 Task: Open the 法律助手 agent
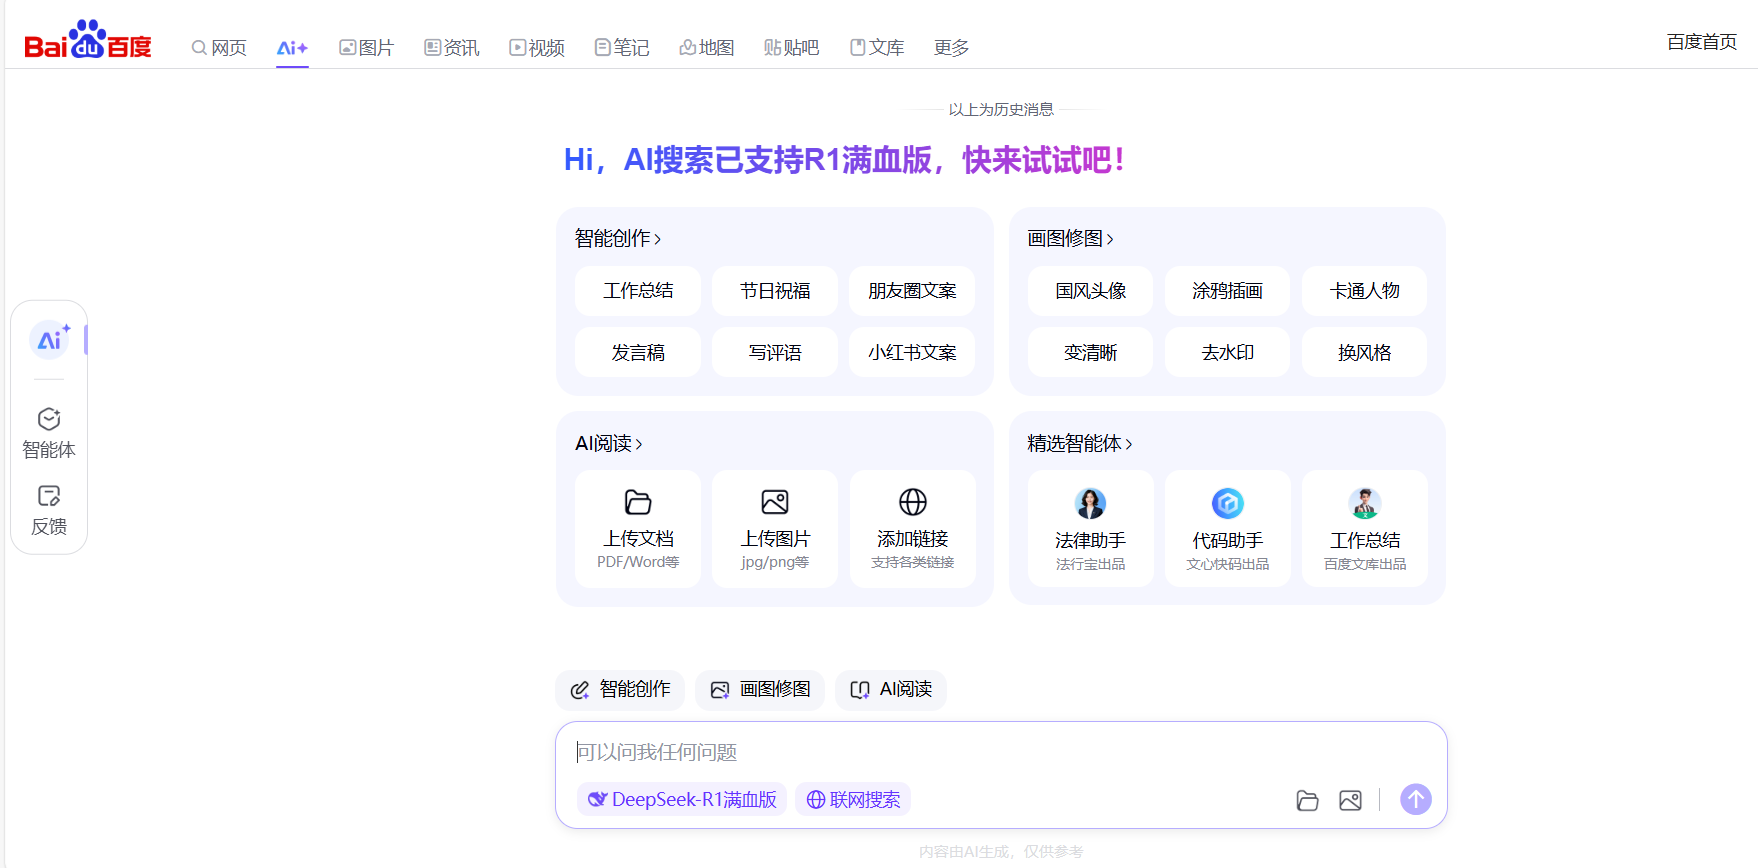(1090, 529)
